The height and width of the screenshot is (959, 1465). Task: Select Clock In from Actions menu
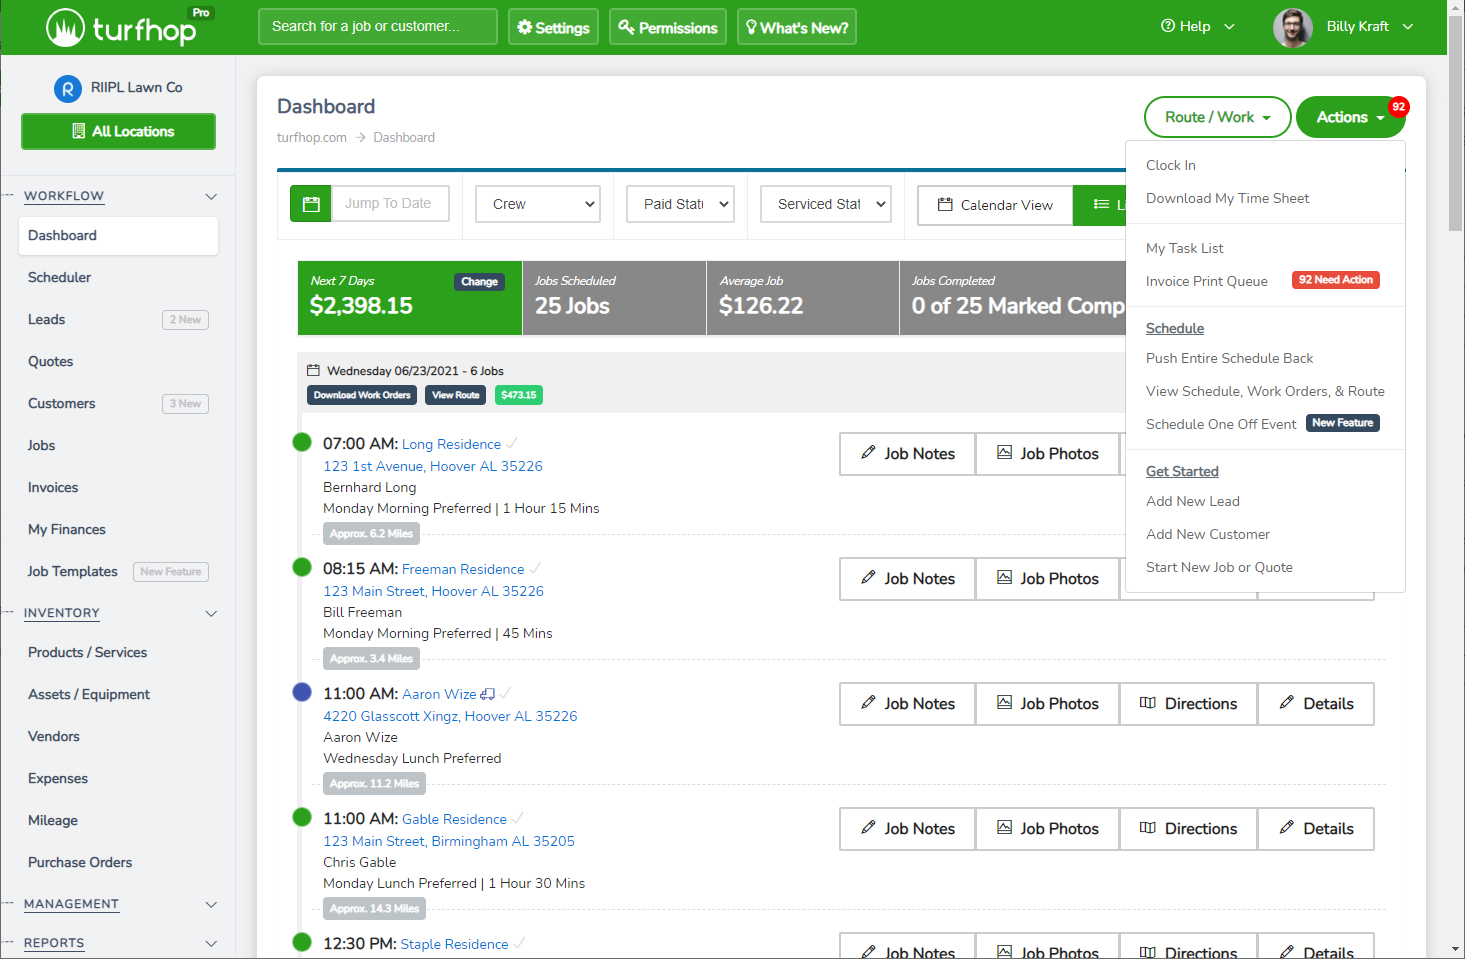[1170, 165]
